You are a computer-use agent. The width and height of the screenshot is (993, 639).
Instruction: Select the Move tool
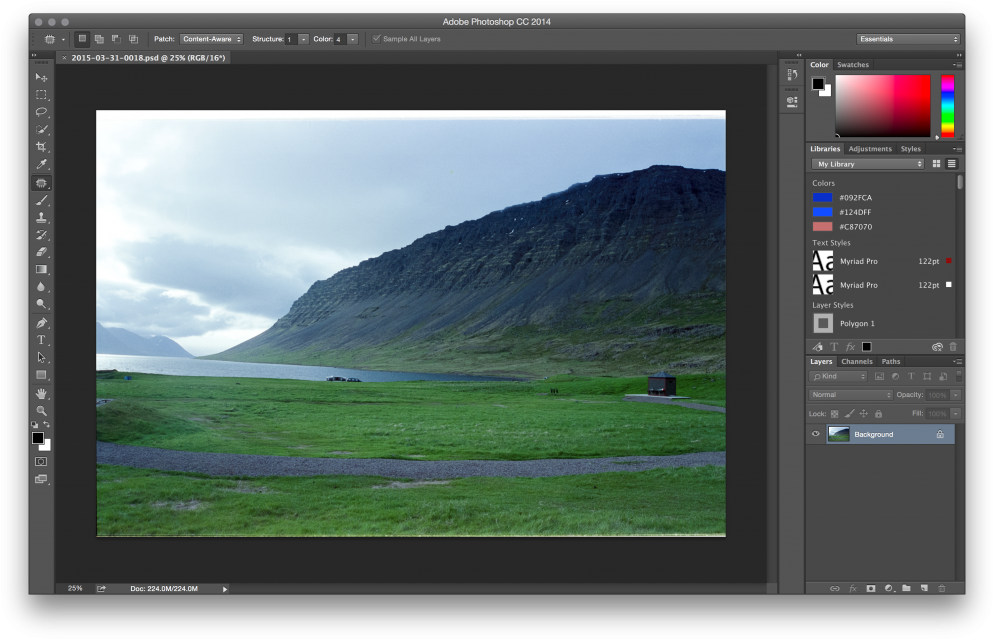pyautogui.click(x=41, y=76)
